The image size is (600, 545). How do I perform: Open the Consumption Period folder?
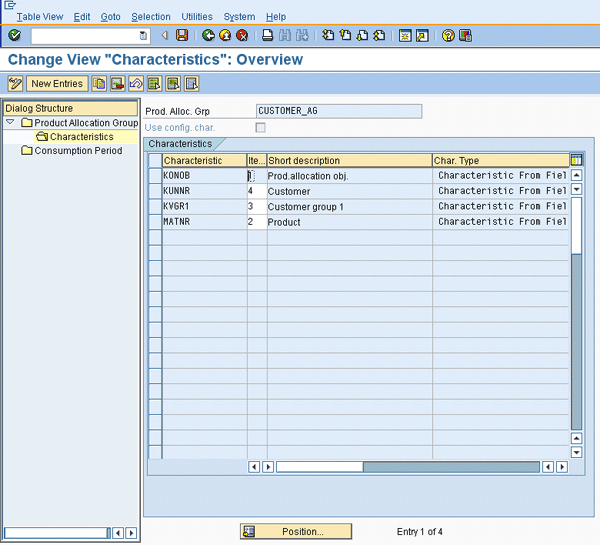(27, 151)
